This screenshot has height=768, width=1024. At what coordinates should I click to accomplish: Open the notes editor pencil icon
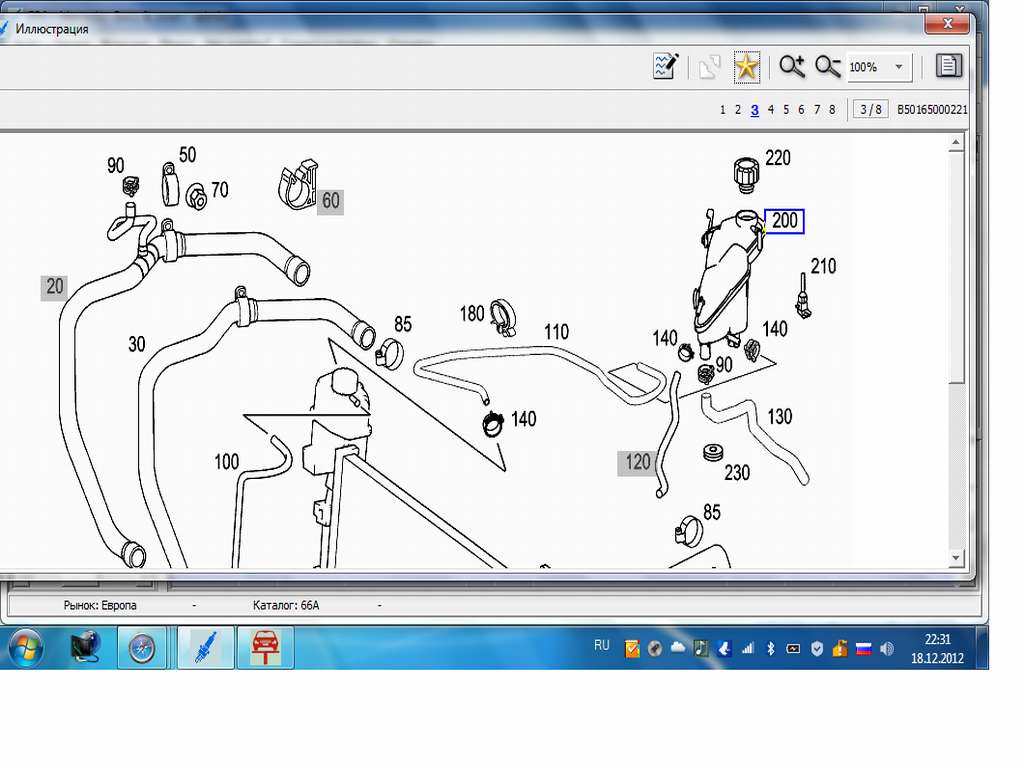coord(666,67)
